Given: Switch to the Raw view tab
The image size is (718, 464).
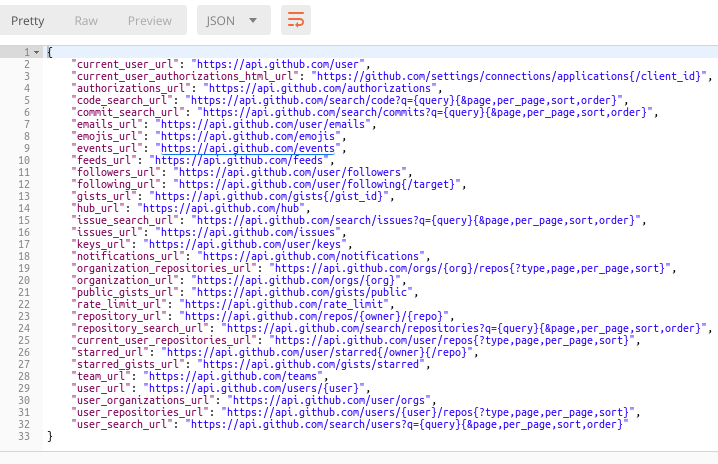Looking at the screenshot, I should click(86, 20).
